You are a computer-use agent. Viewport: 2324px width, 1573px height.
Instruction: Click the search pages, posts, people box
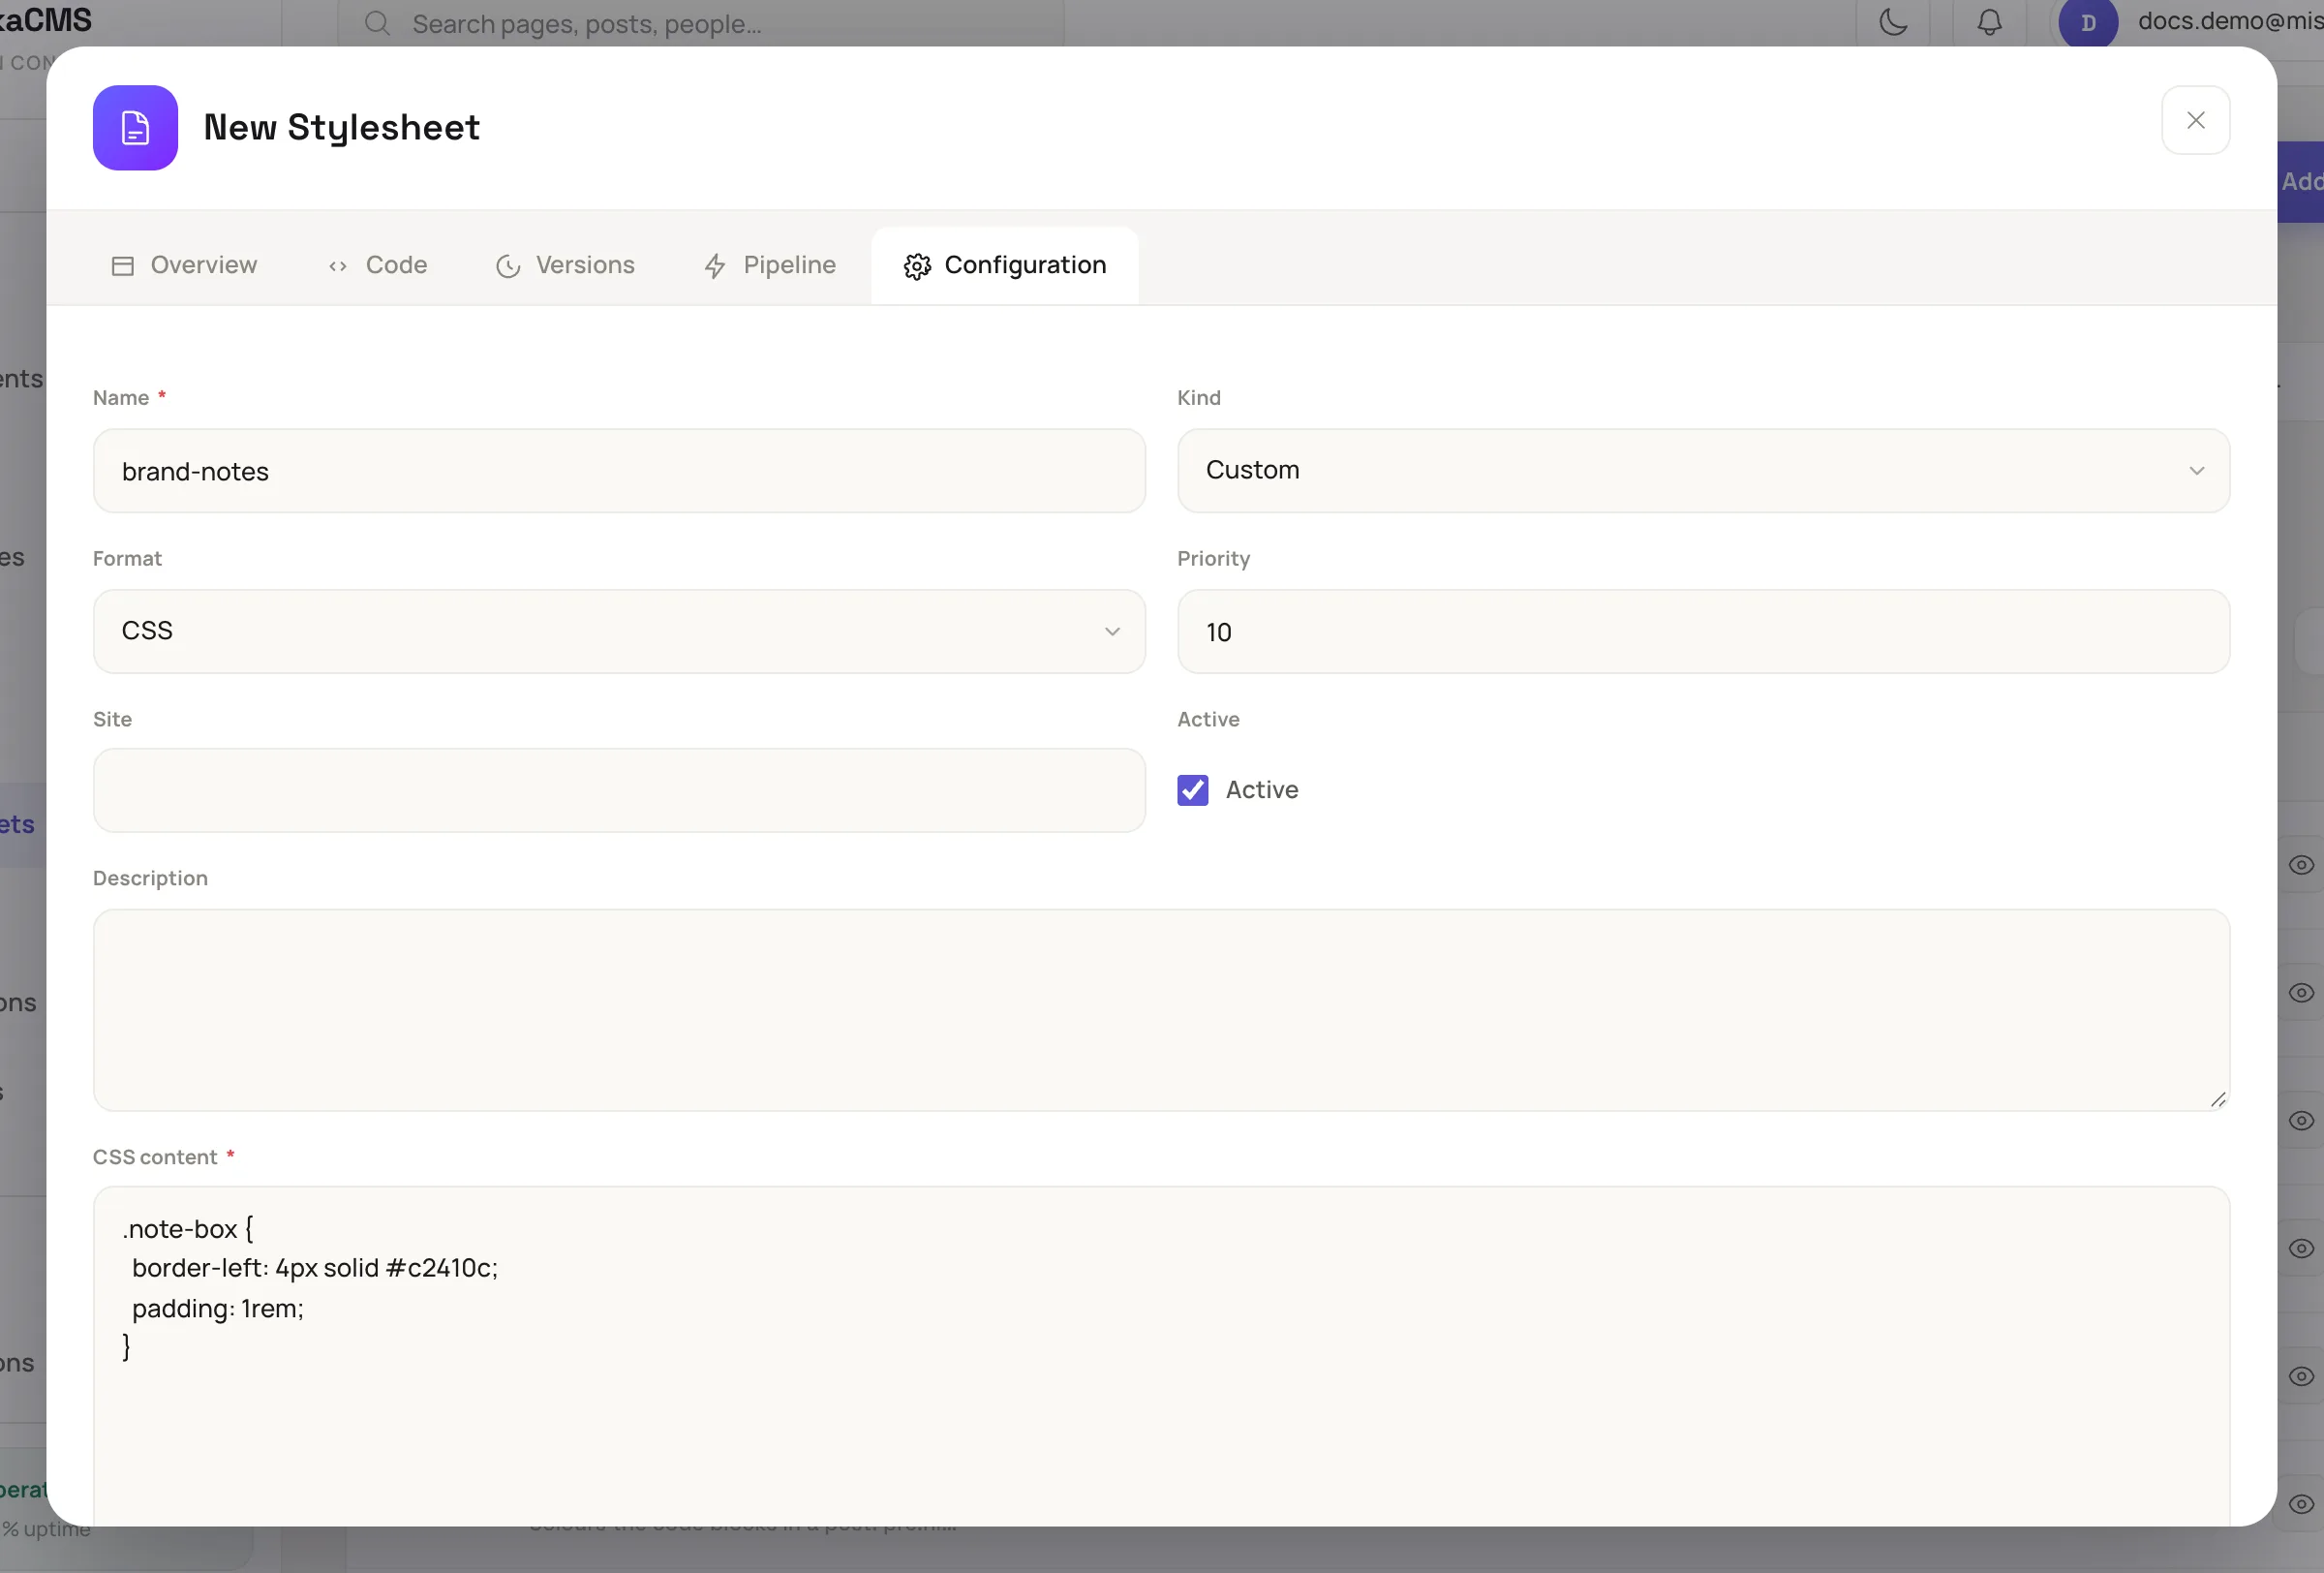point(701,23)
